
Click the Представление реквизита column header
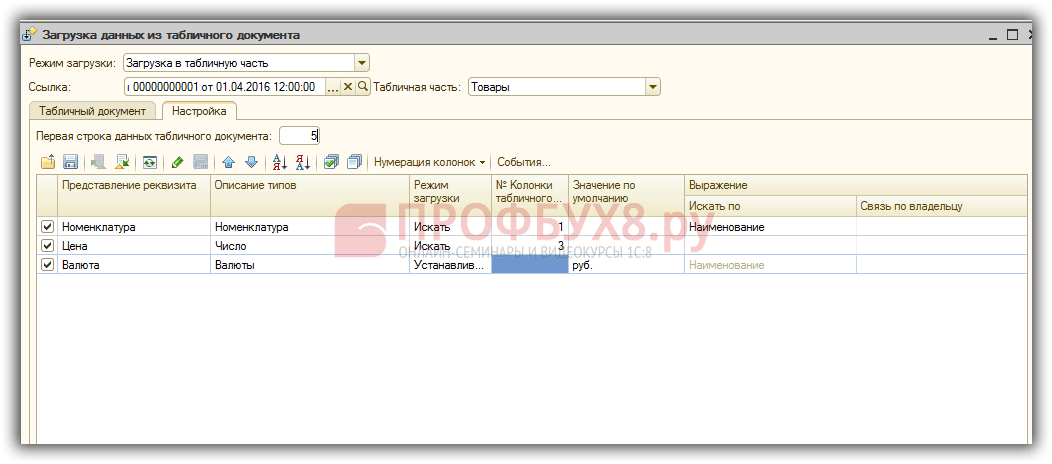(134, 195)
